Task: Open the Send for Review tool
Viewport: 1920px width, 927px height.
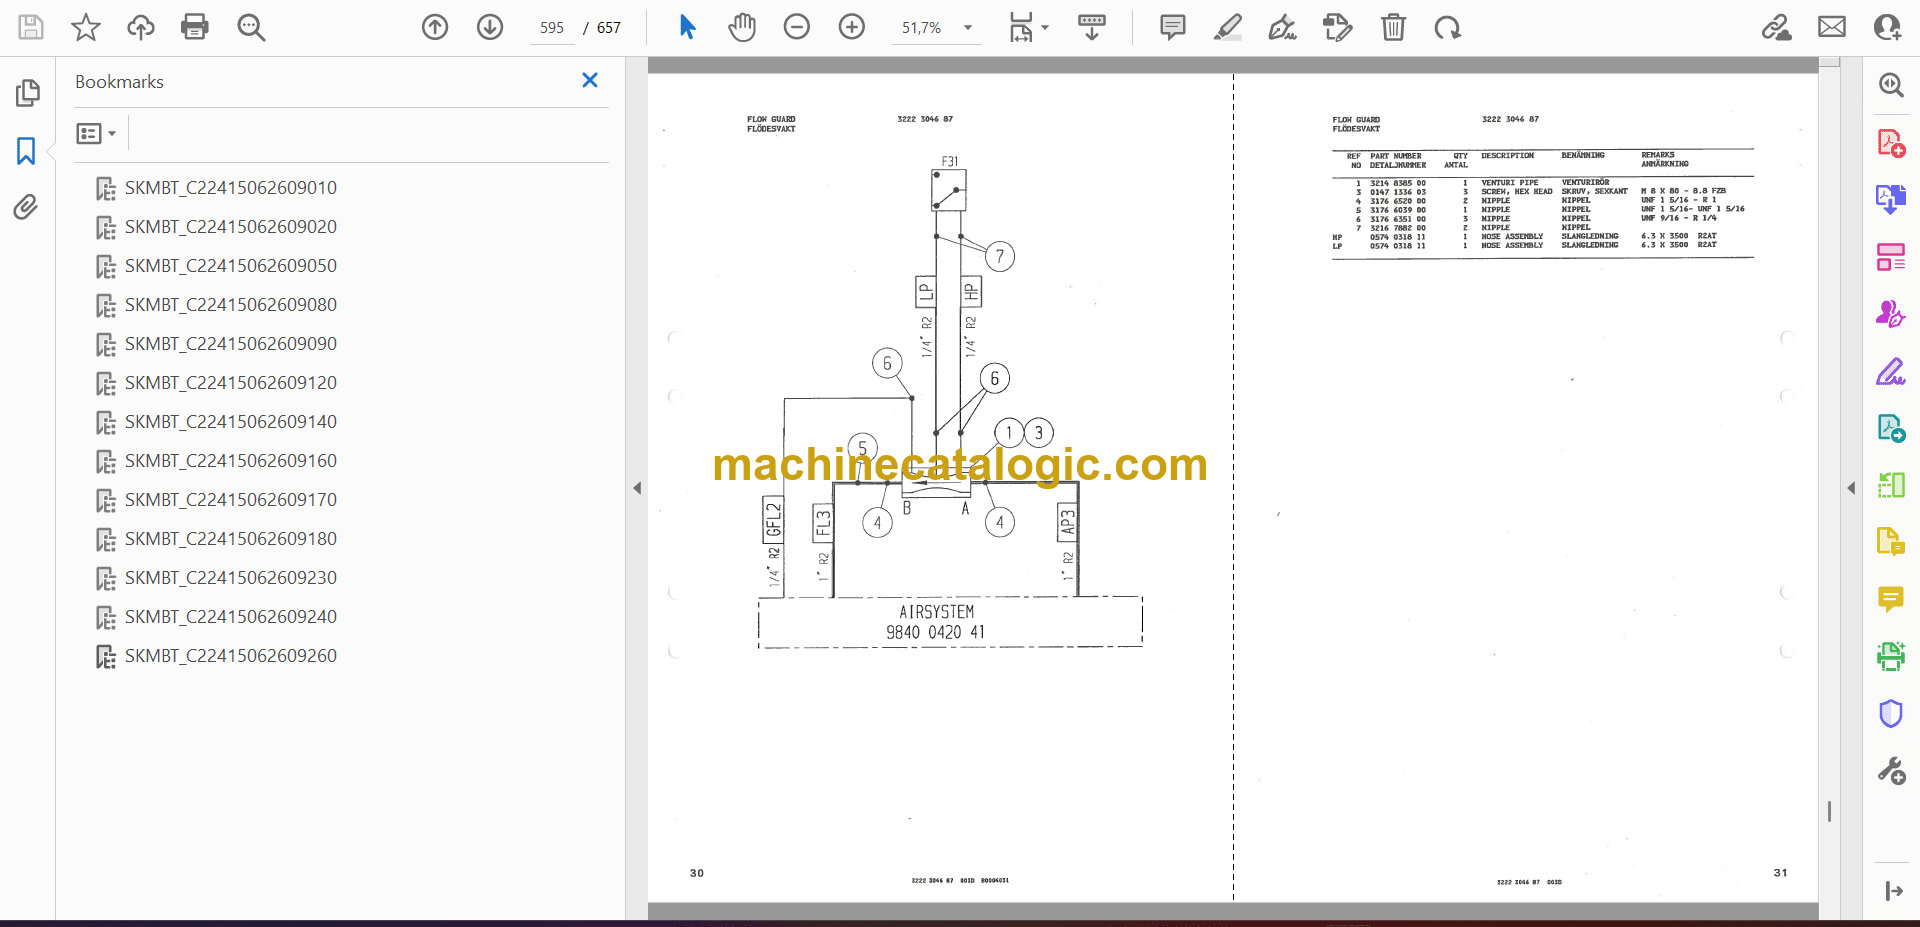Action: (1891, 429)
